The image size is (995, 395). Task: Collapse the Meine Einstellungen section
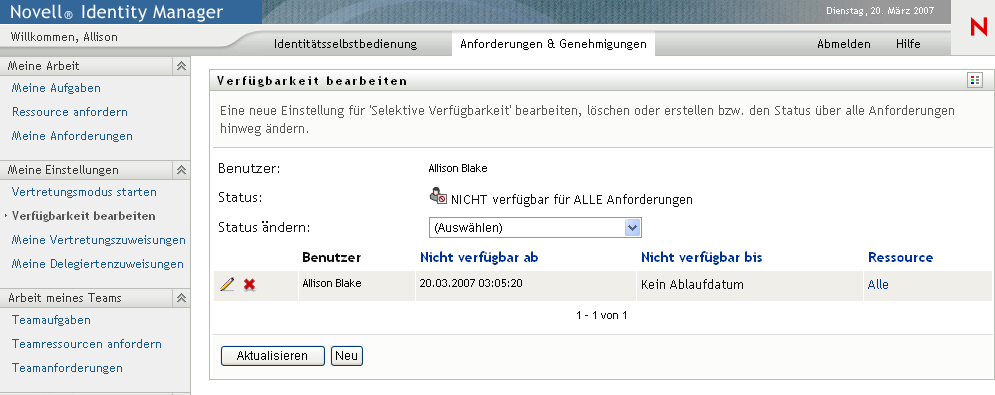181,170
